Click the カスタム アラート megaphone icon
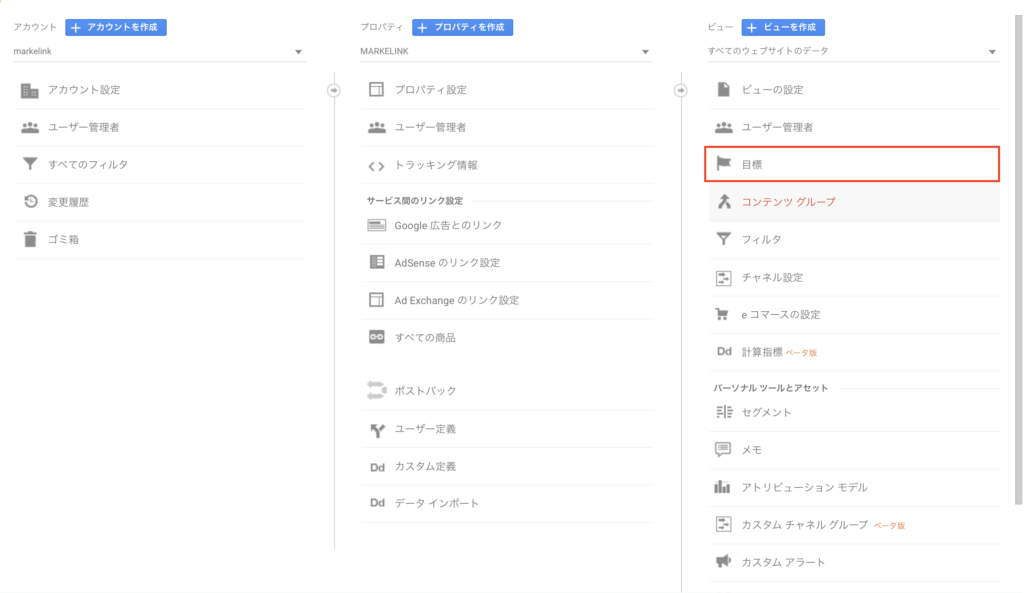 (724, 561)
